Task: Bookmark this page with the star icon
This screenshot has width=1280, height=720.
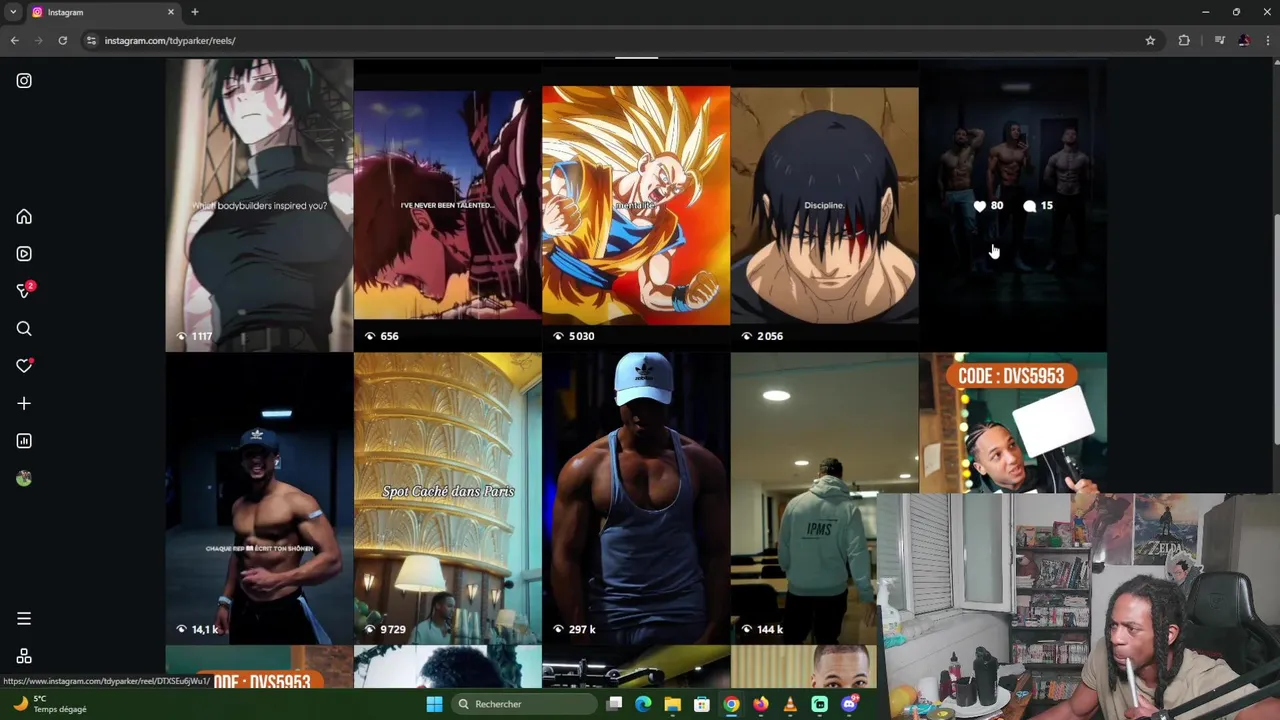Action: click(1150, 41)
